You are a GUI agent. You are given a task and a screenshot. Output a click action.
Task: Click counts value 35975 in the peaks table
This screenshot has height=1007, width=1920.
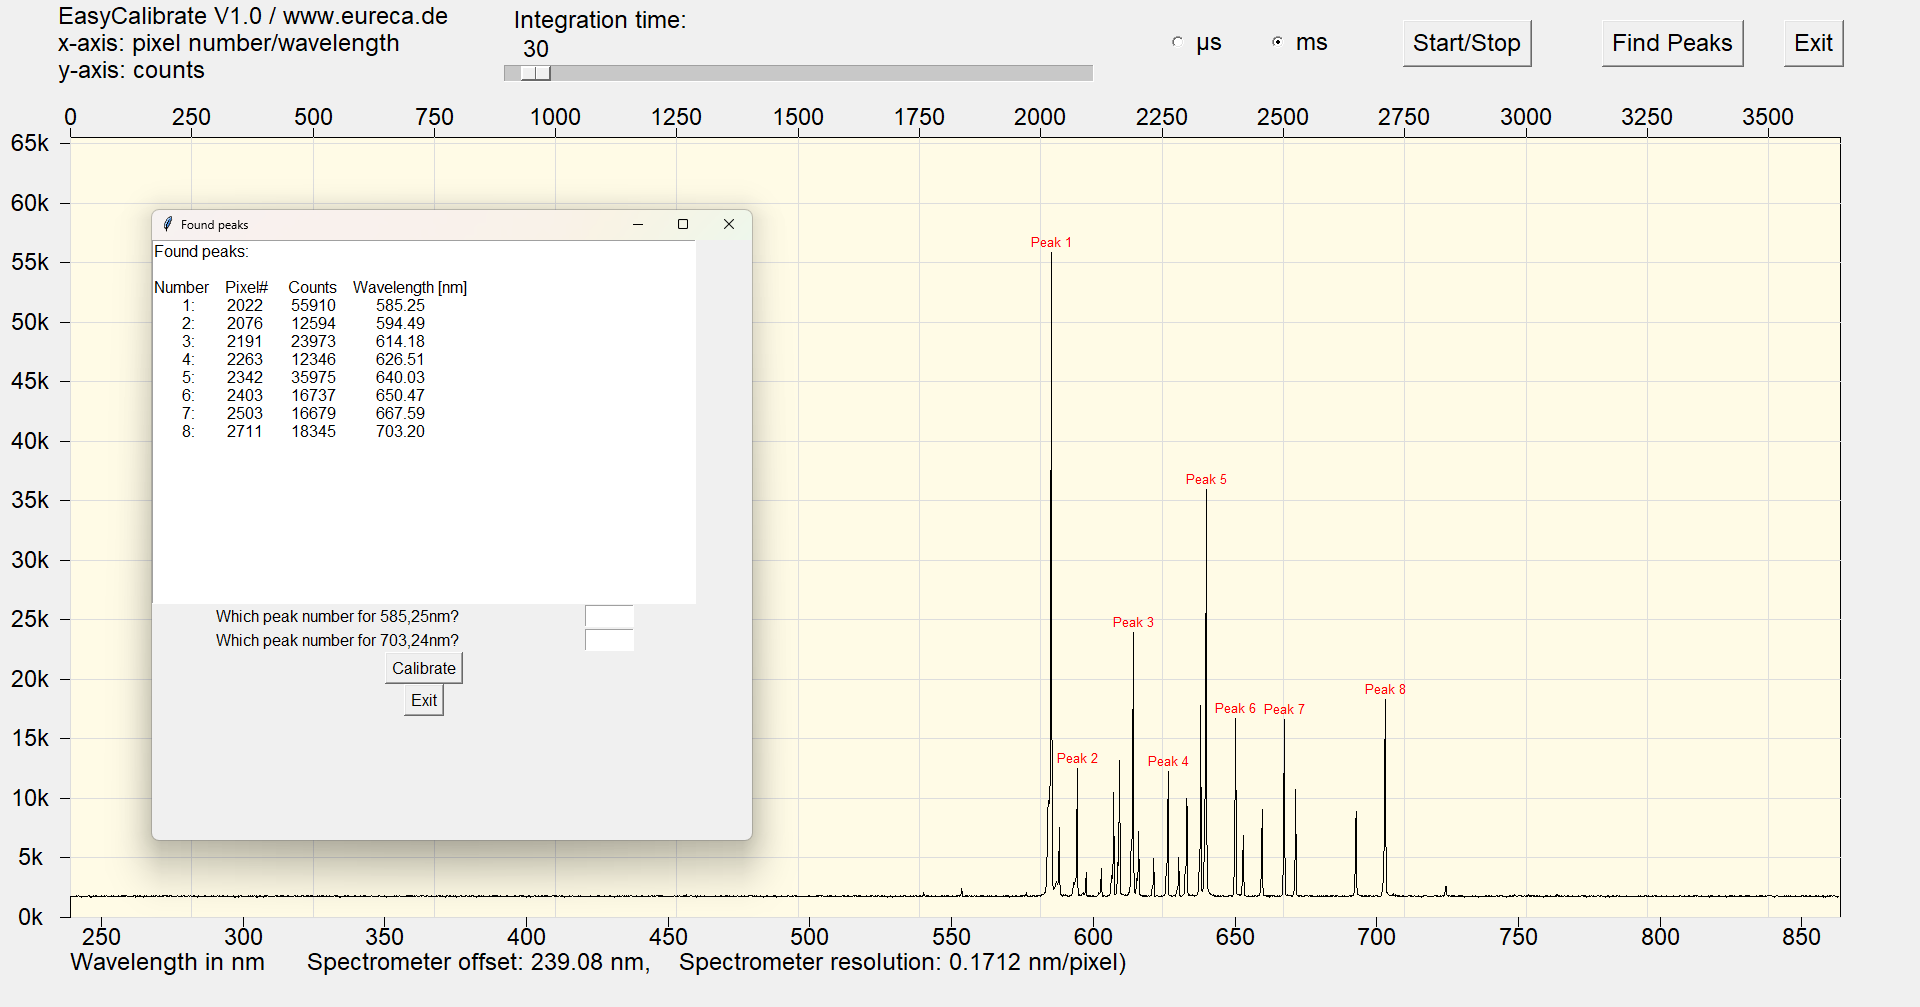(x=313, y=377)
